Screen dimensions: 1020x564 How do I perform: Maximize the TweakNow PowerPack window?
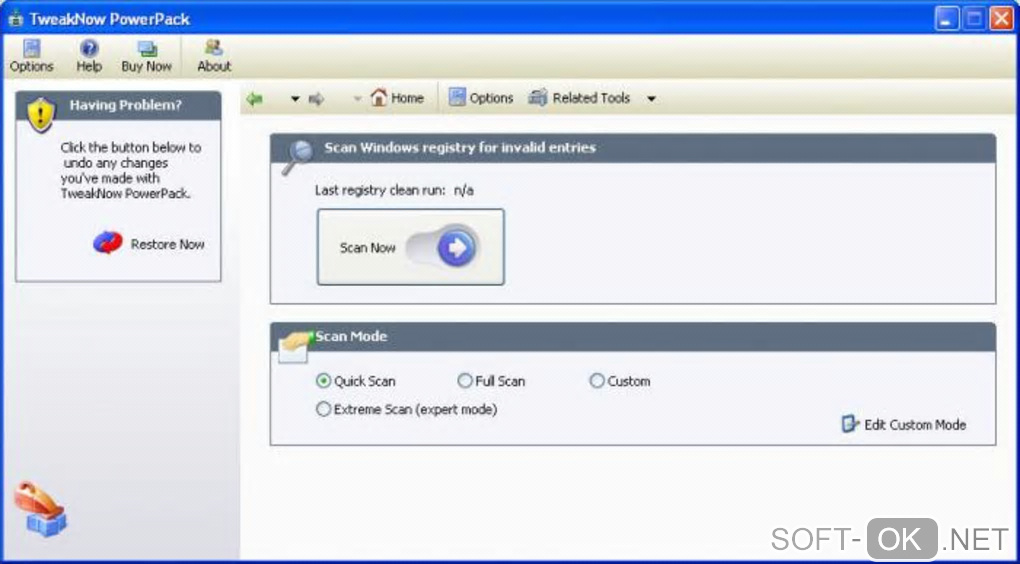[974, 19]
